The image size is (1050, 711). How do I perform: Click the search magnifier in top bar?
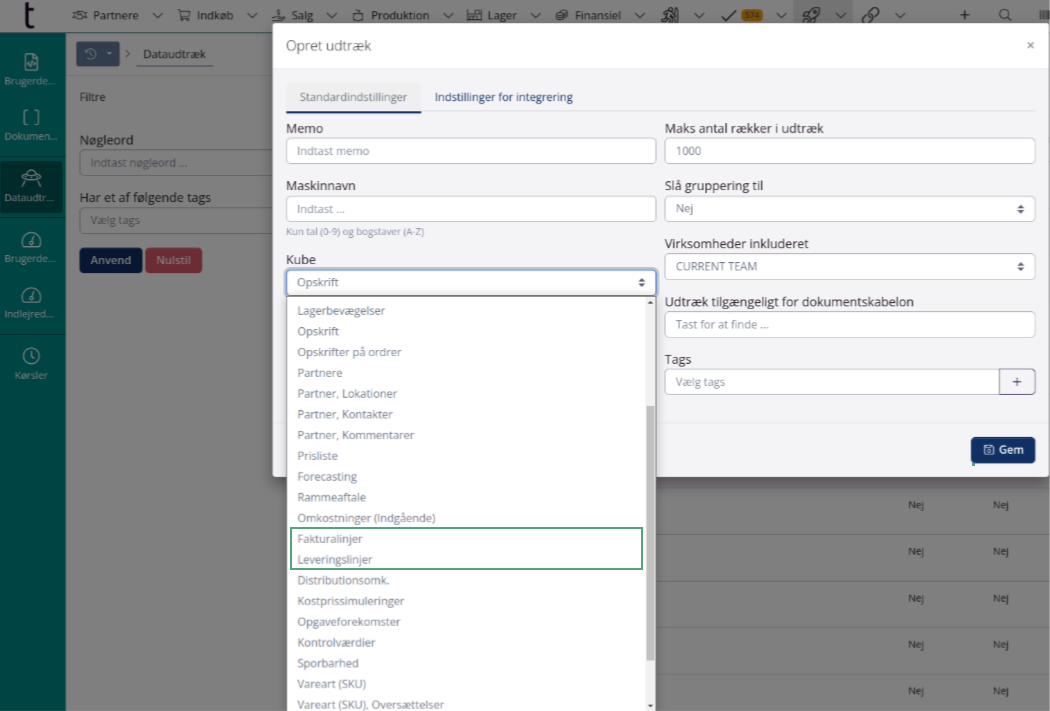point(1004,15)
